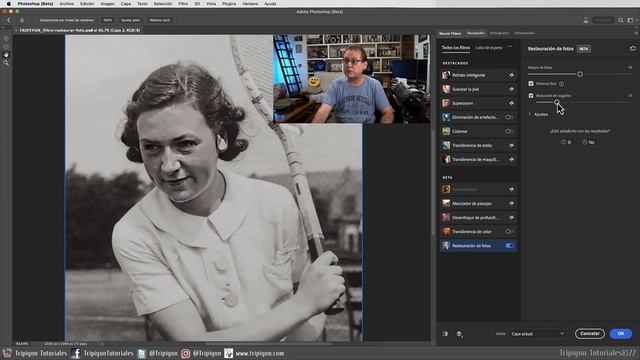Click the zoom percentage field in status bar

click(22, 344)
